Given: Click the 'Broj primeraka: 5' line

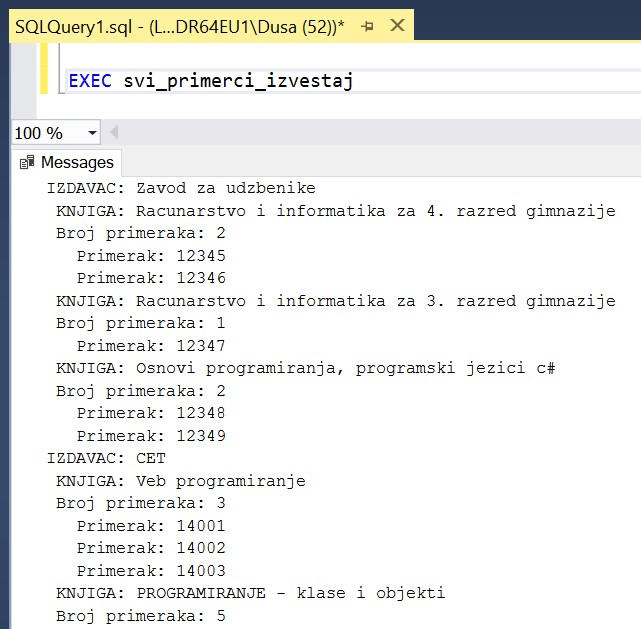Looking at the screenshot, I should click(140, 616).
